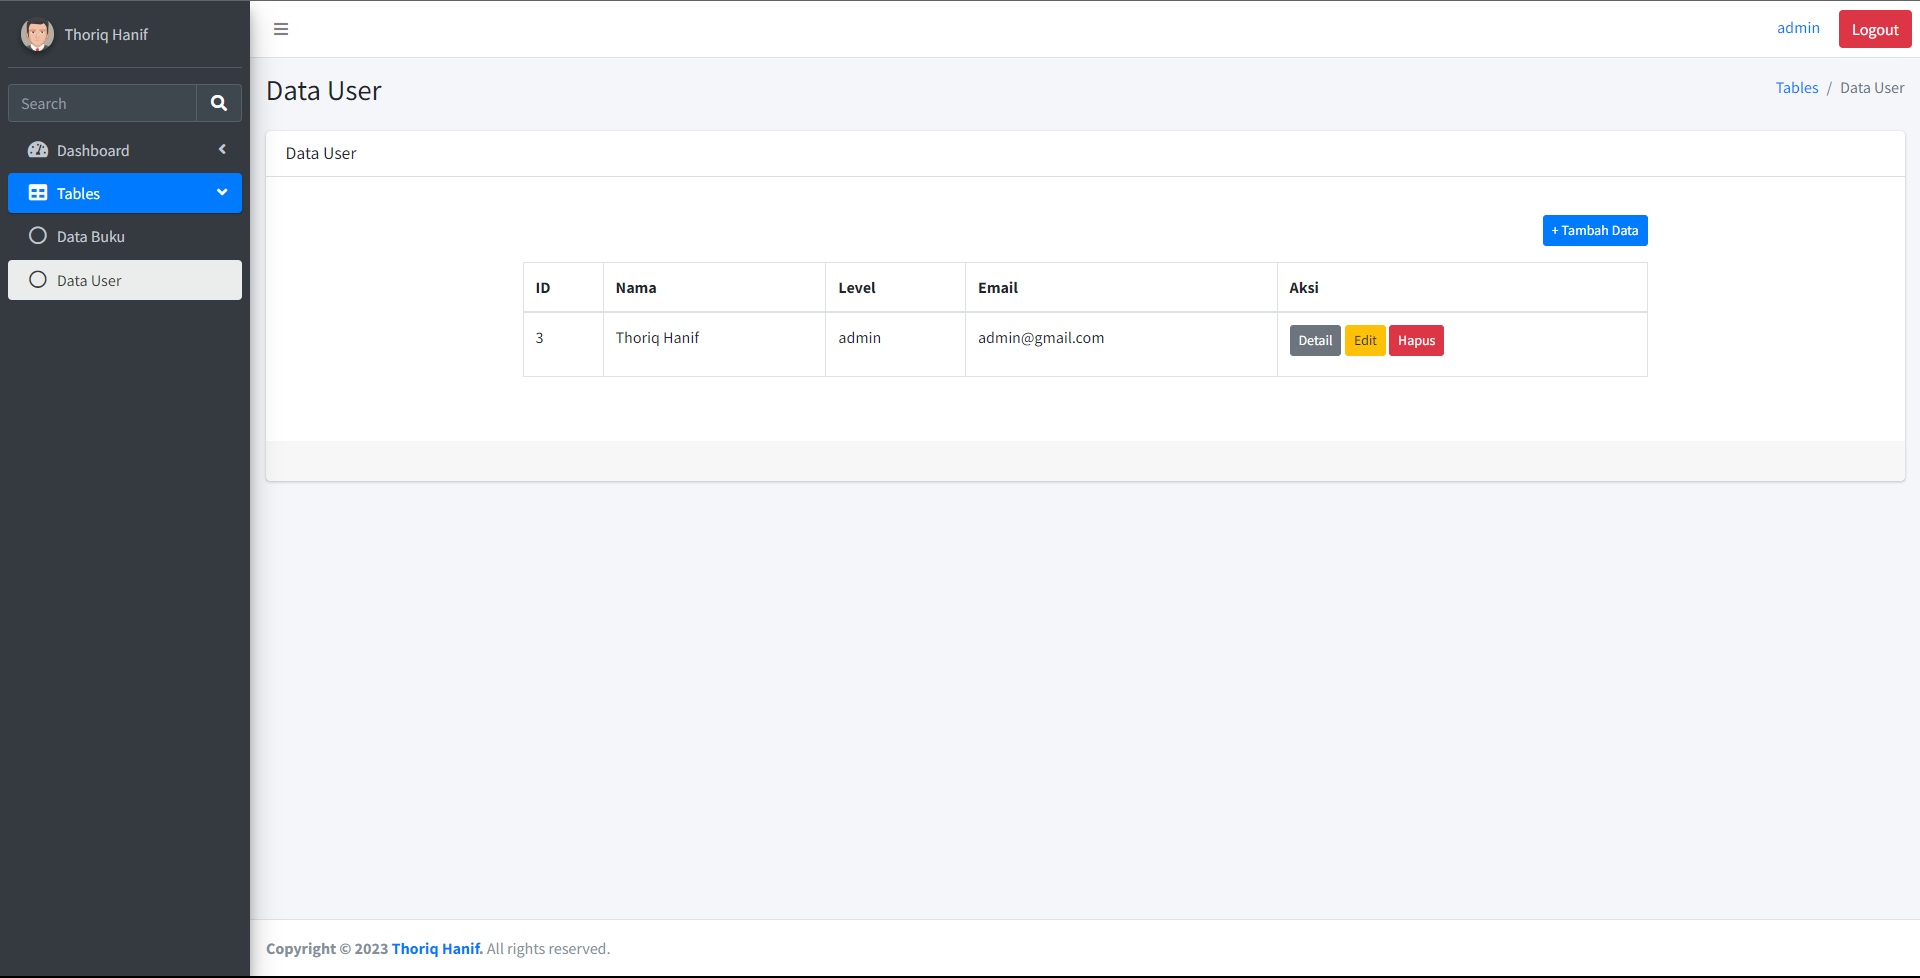This screenshot has width=1920, height=978.
Task: Open Thoriq Hanif footer link
Action: click(436, 949)
